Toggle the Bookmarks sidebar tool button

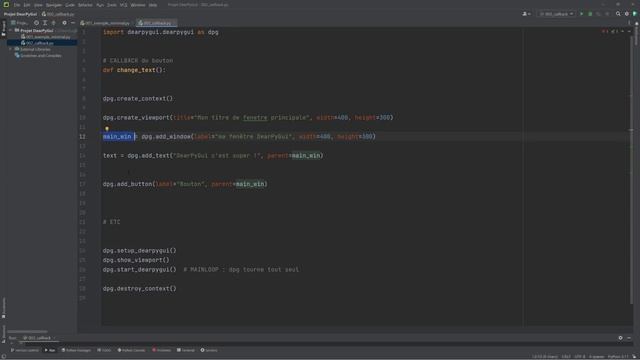click(x=4, y=309)
